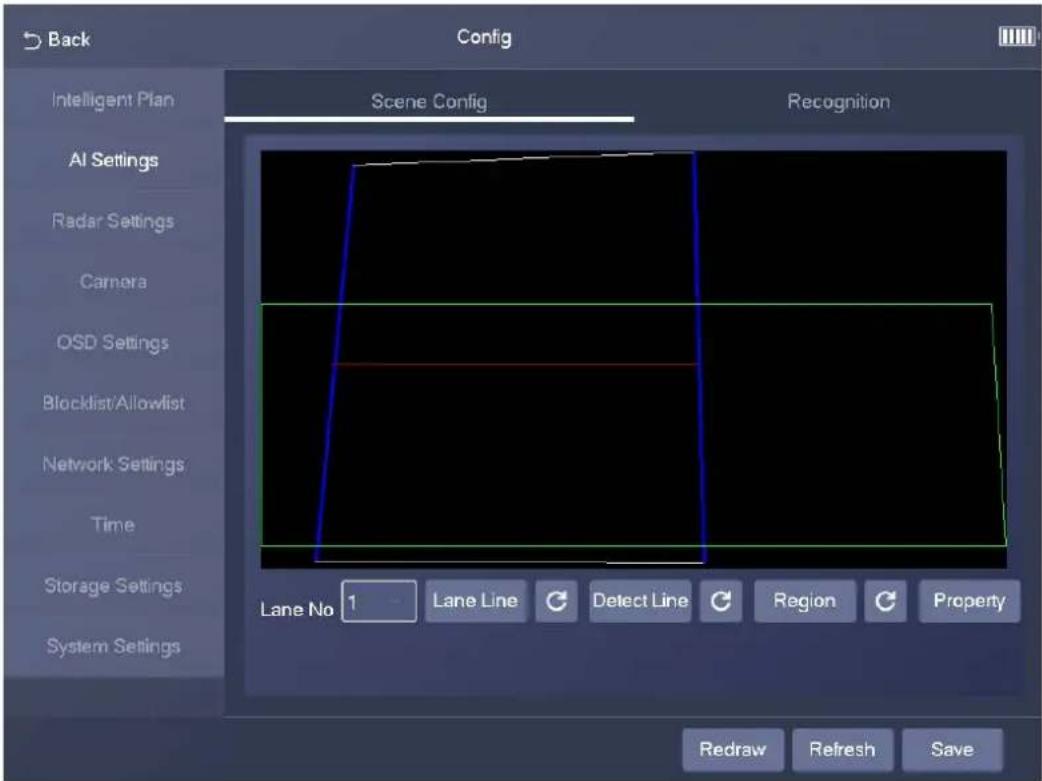Select AI Settings in sidebar

[114, 160]
